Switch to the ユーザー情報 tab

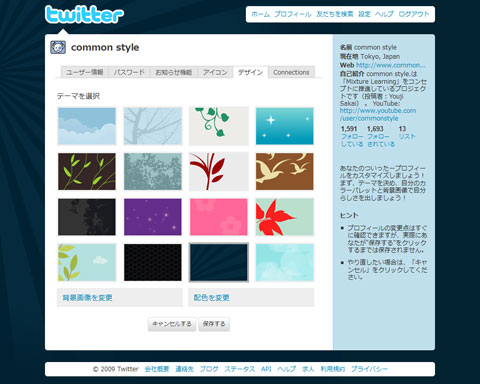[x=85, y=72]
